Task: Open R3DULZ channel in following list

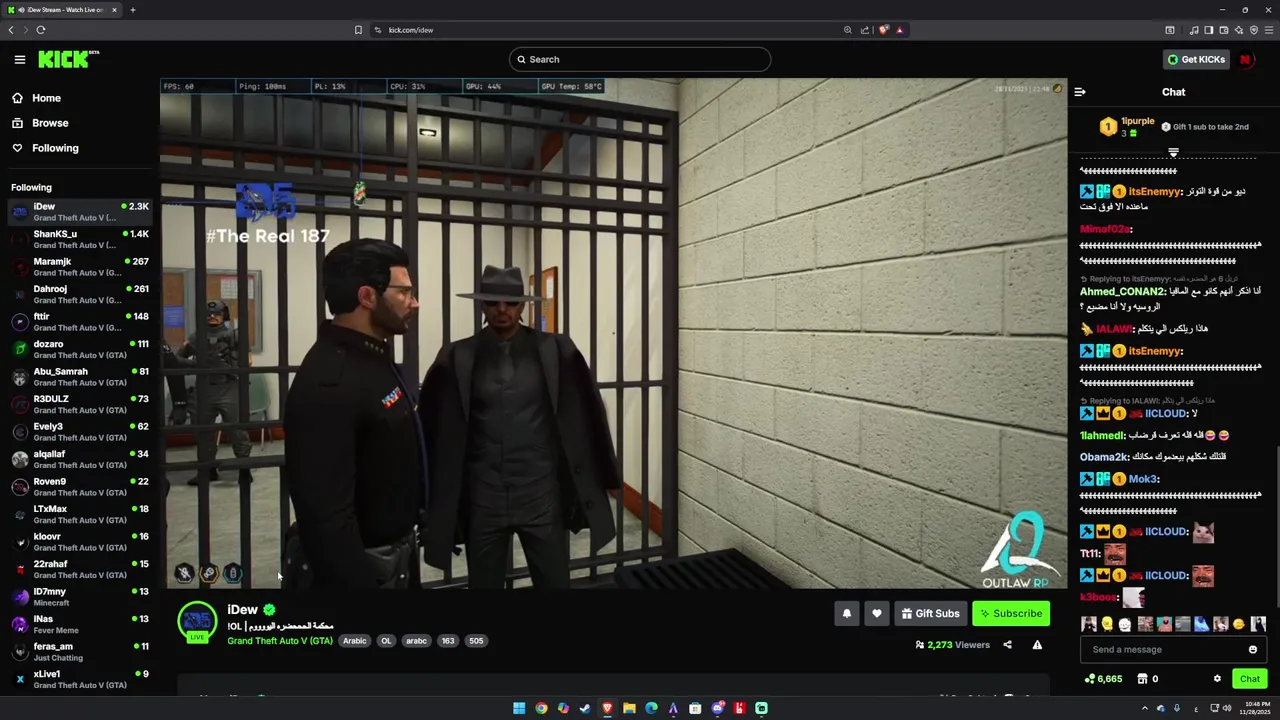Action: (x=80, y=404)
